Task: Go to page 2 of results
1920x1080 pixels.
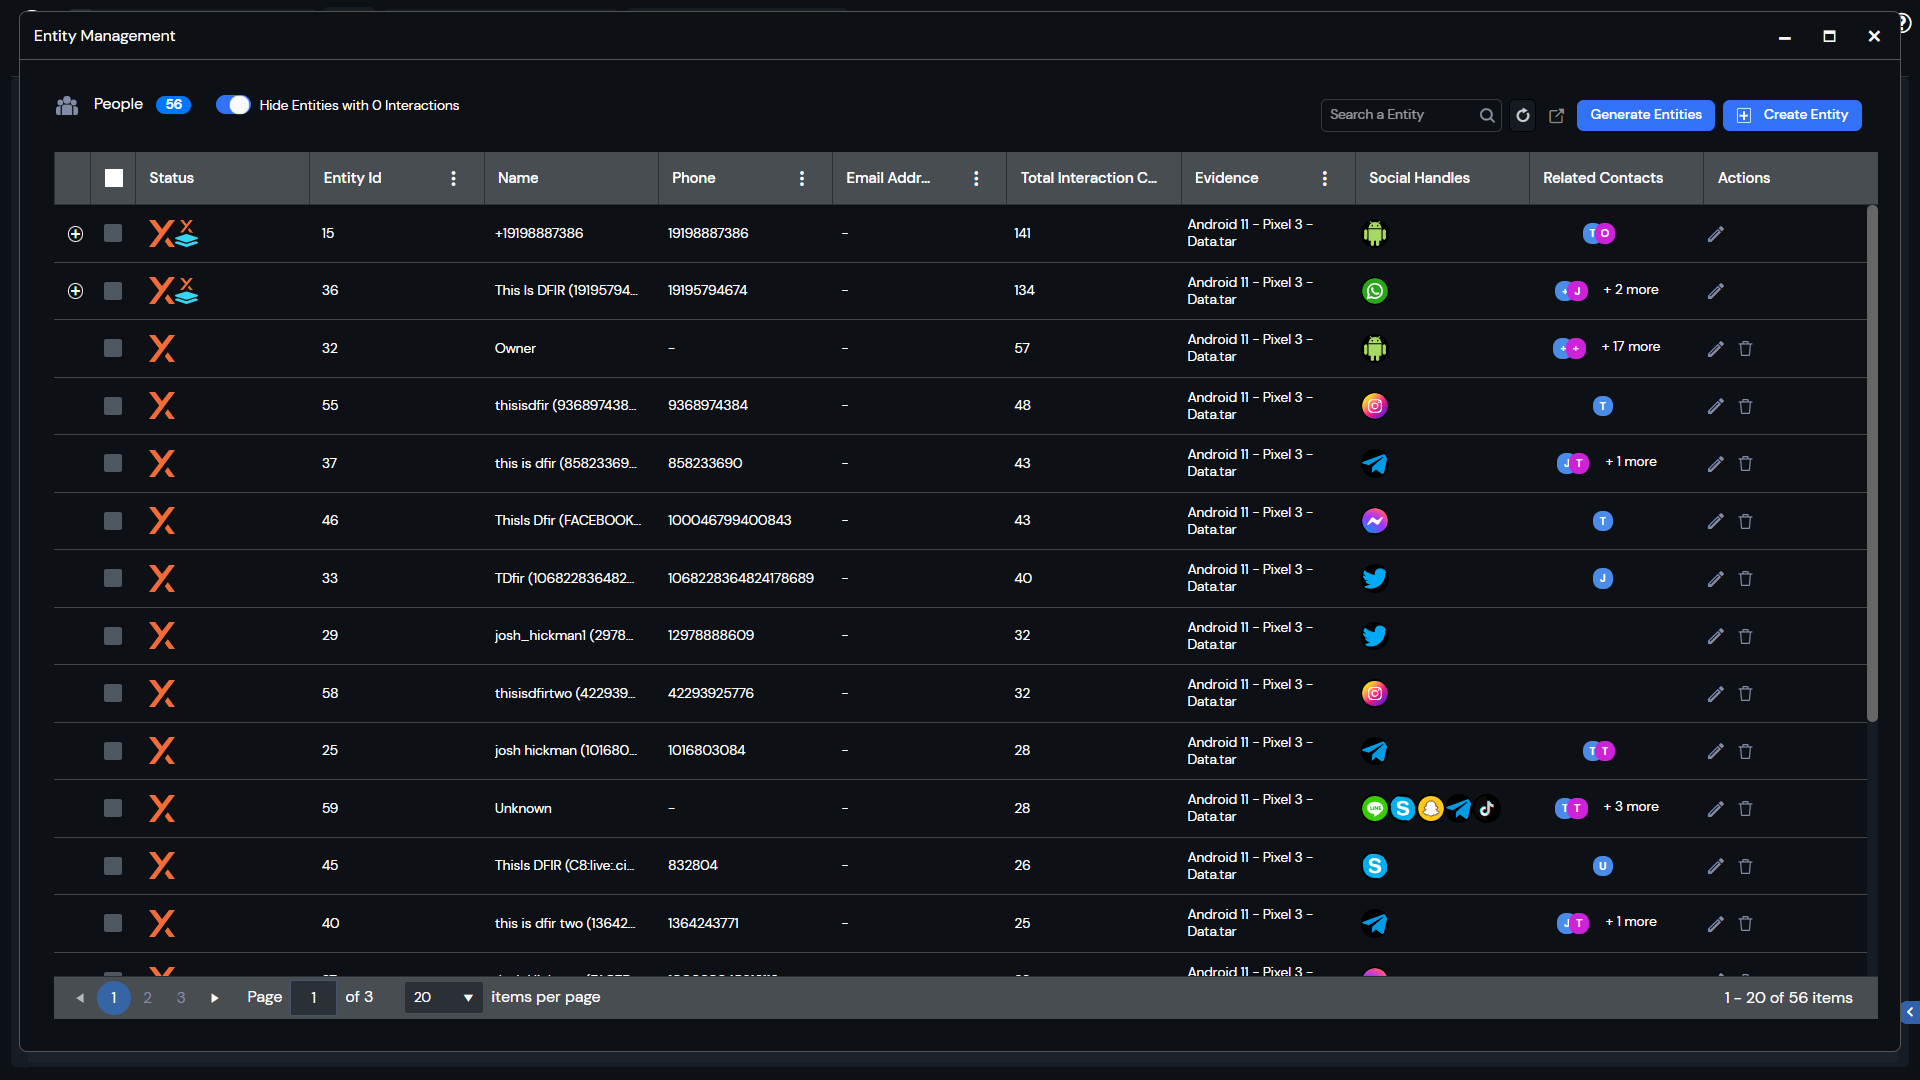Action: coord(147,998)
